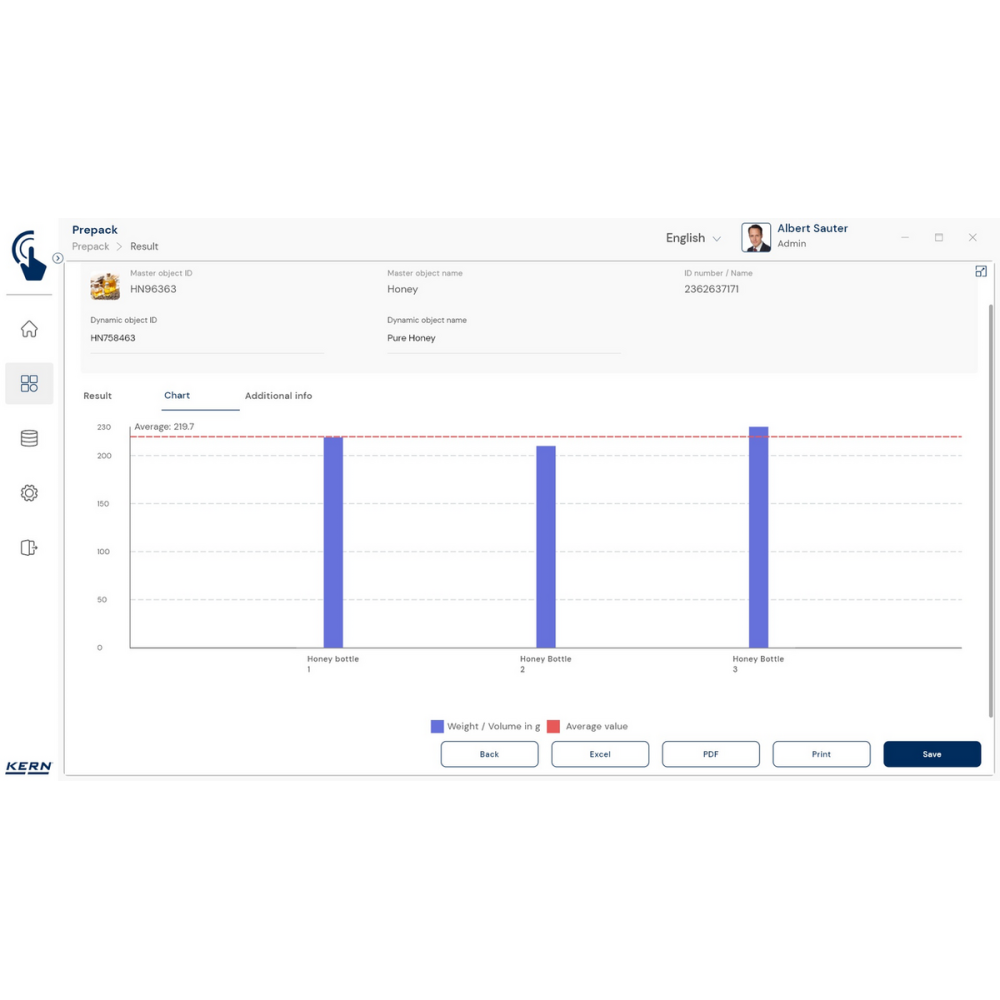The image size is (1000, 1000).
Task: Click the Back button
Action: click(489, 754)
